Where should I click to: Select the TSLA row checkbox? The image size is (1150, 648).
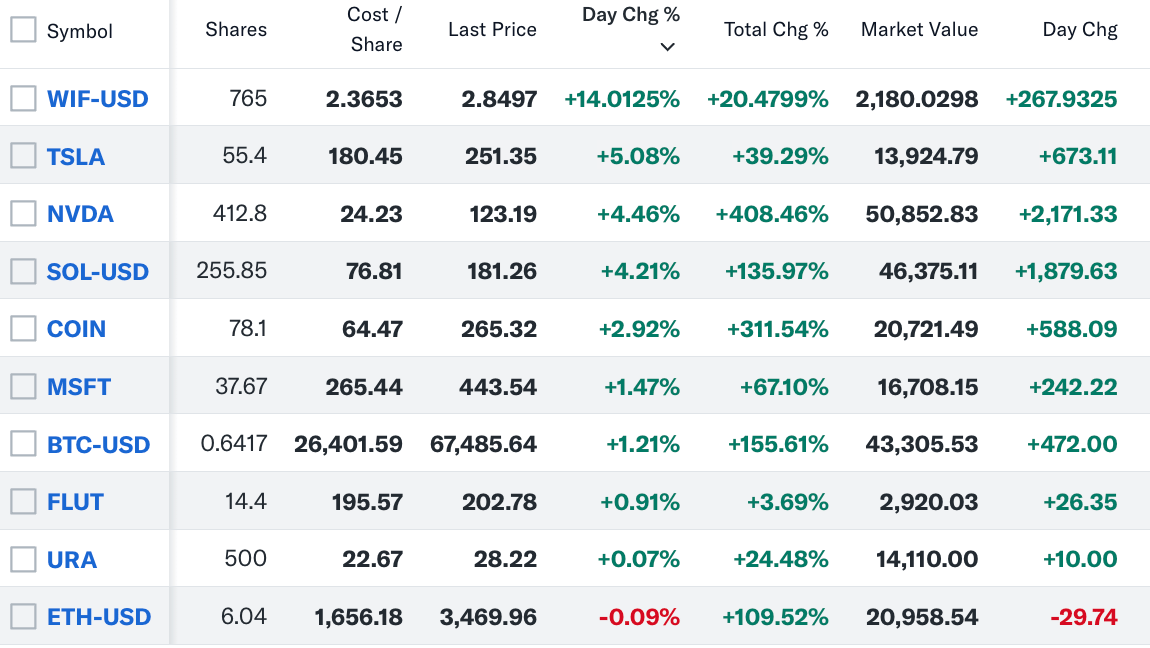click(x=22, y=156)
